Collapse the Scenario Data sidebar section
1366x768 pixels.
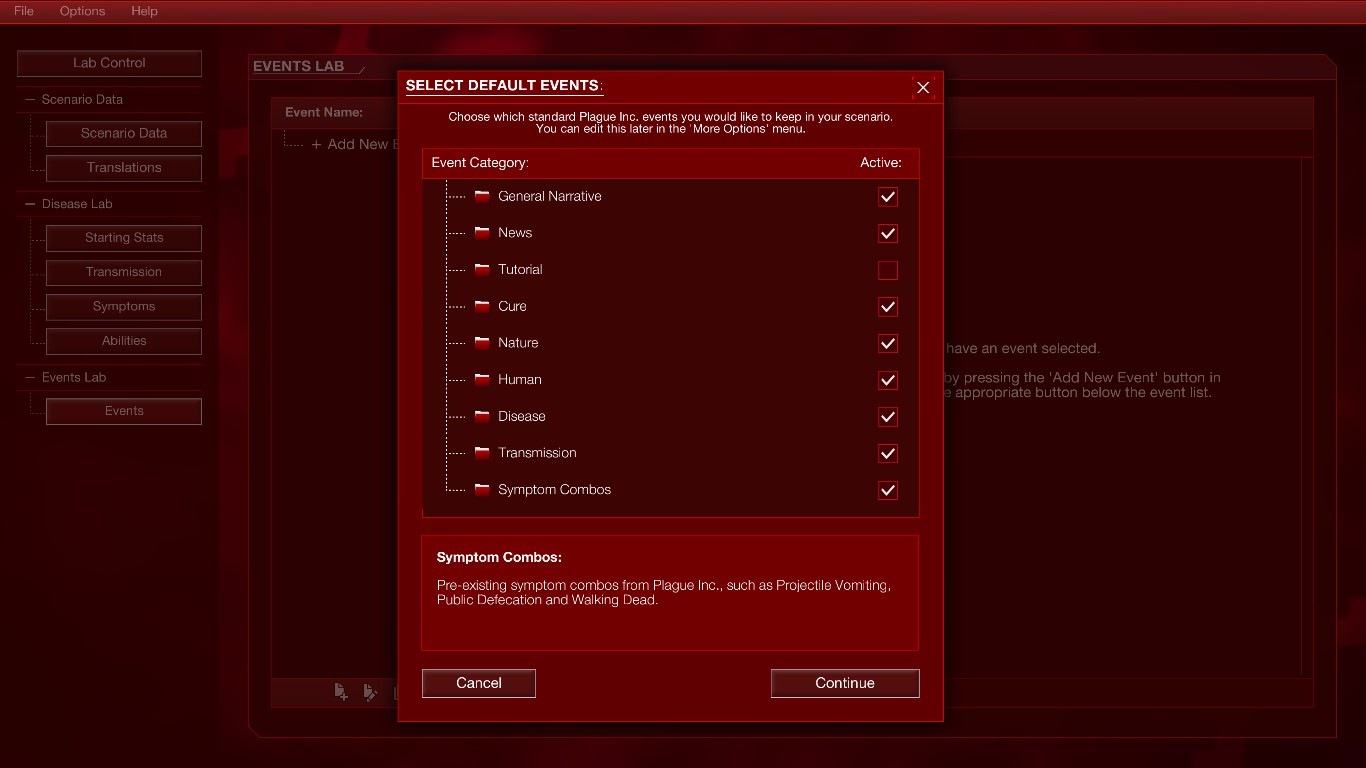(30, 100)
